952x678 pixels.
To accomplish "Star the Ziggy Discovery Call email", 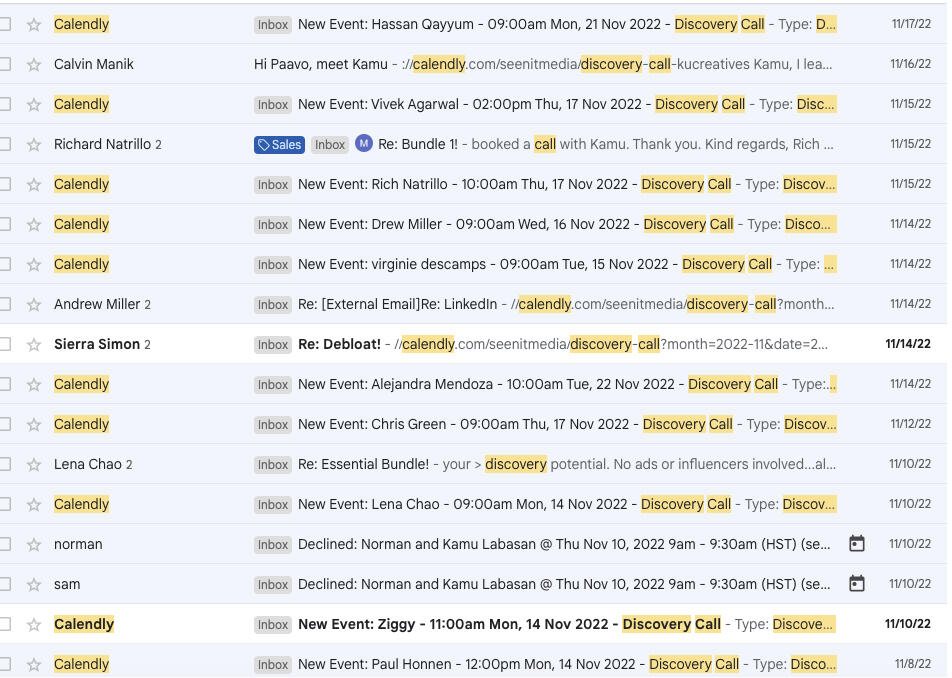I will click(34, 625).
